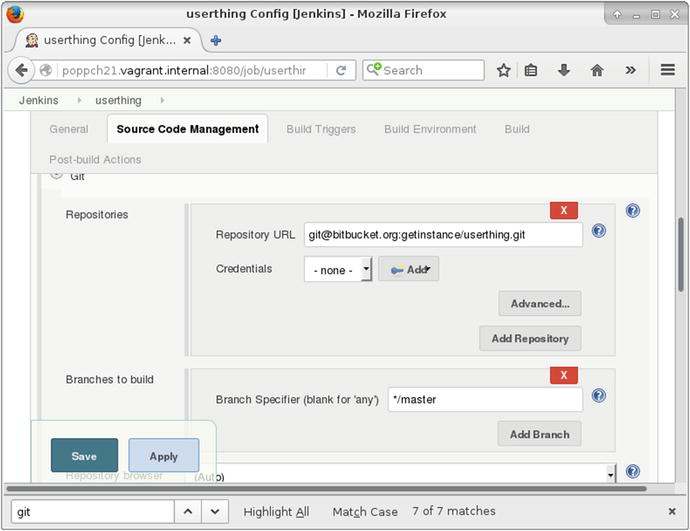
Task: Click the Firefox logo in title bar
Action: click(x=15, y=14)
